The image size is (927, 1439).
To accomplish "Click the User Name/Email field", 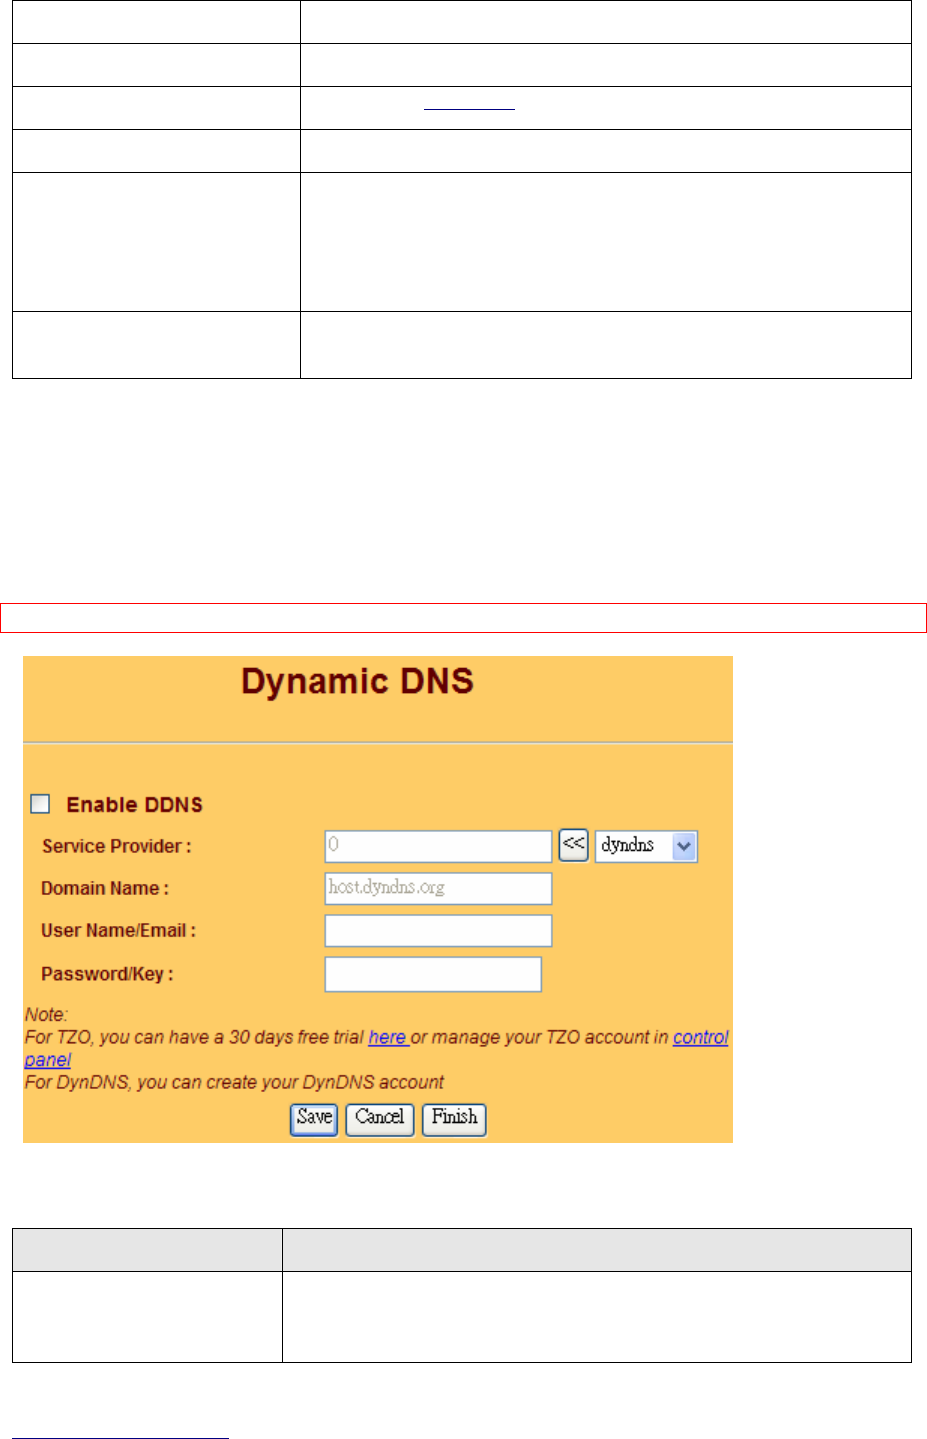I will click(438, 930).
